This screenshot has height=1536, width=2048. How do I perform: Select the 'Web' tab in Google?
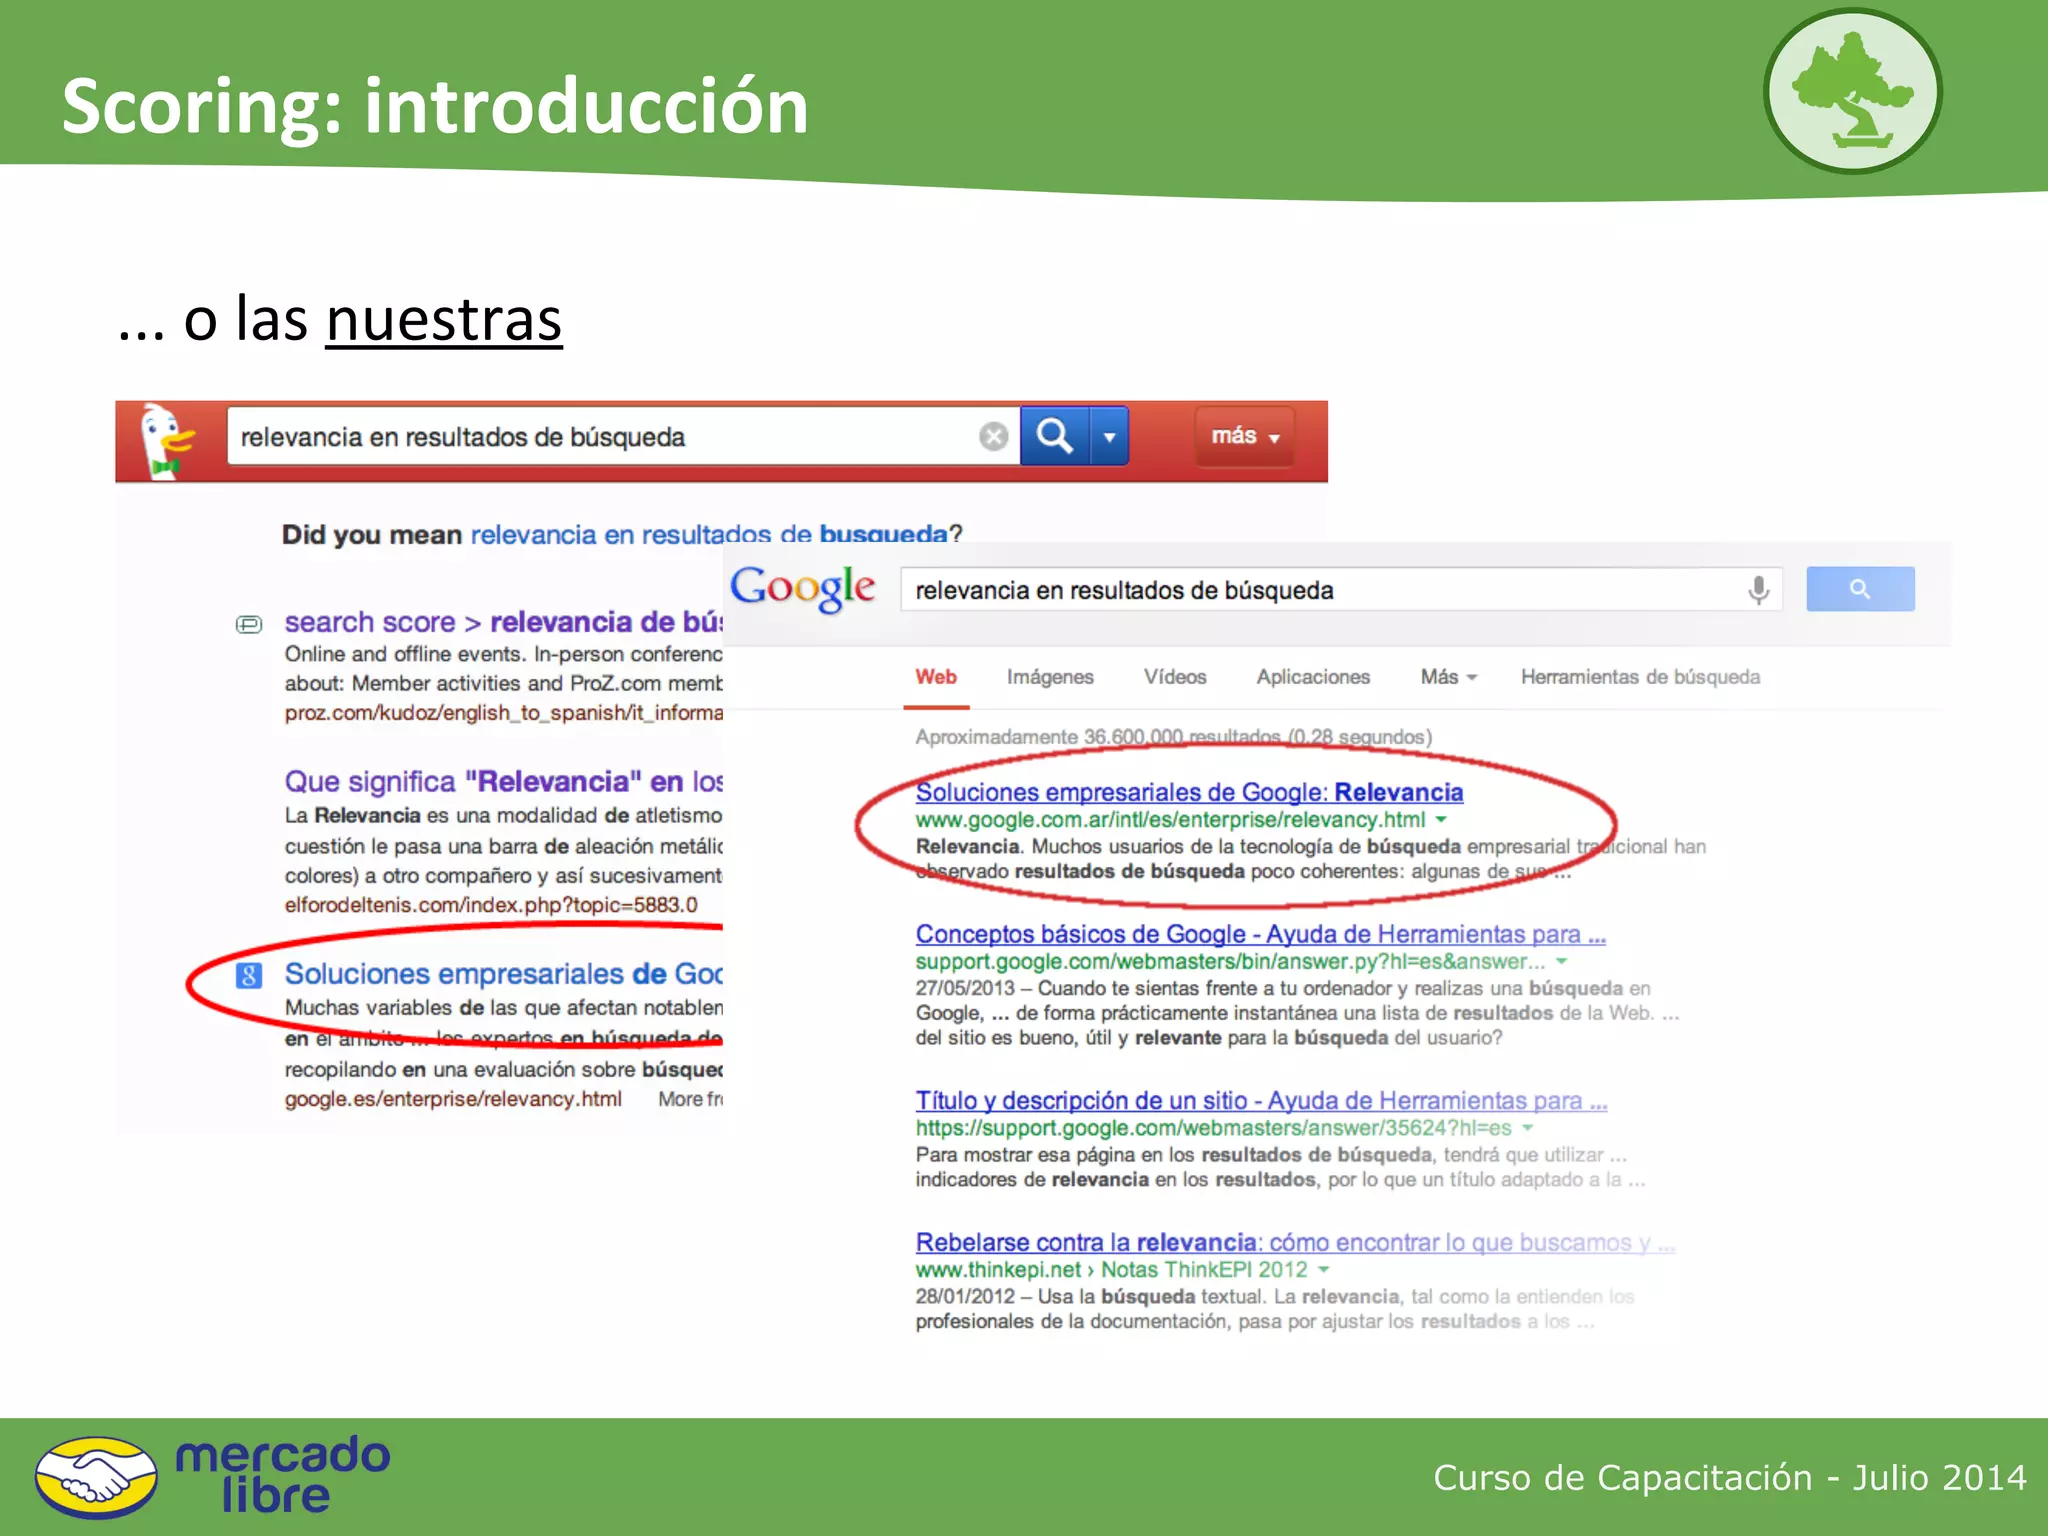(x=936, y=677)
